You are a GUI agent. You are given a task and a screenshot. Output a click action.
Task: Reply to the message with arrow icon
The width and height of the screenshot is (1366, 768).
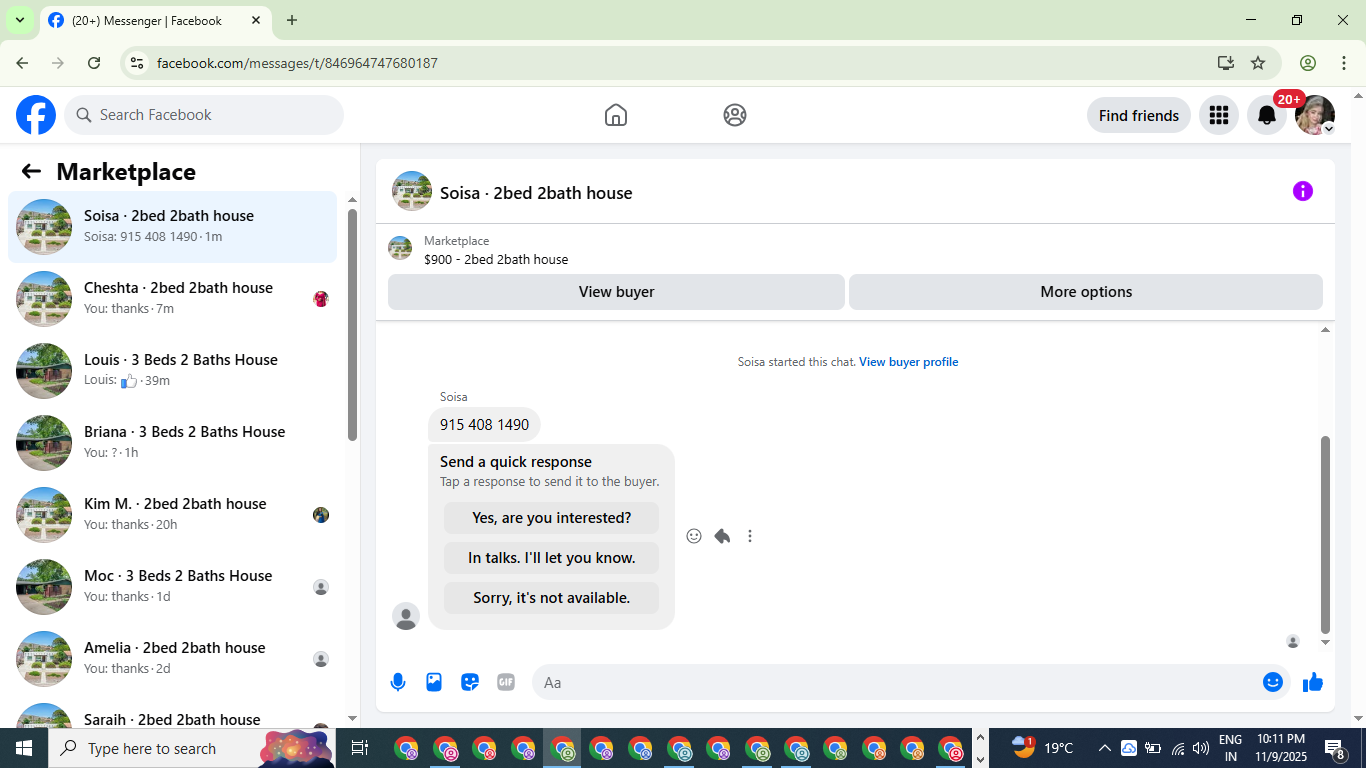(x=722, y=536)
